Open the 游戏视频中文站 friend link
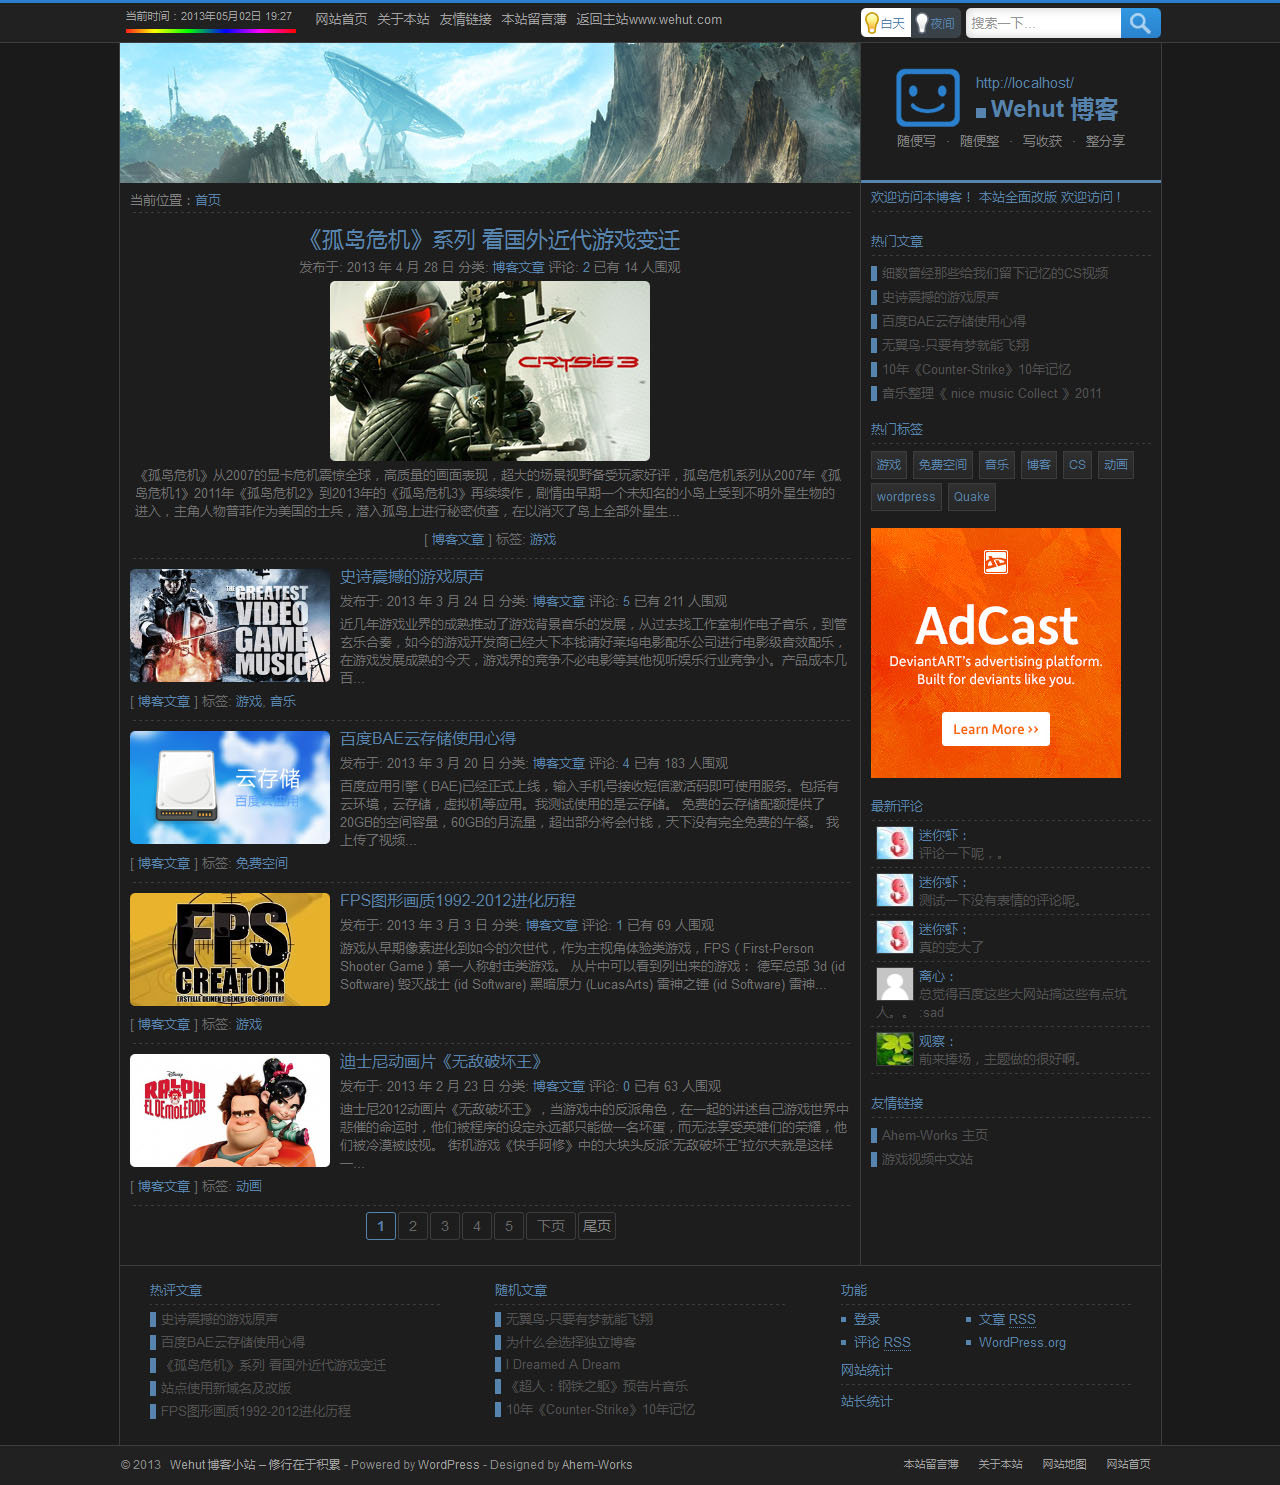The width and height of the screenshot is (1280, 1485). pyautogui.click(x=927, y=1159)
